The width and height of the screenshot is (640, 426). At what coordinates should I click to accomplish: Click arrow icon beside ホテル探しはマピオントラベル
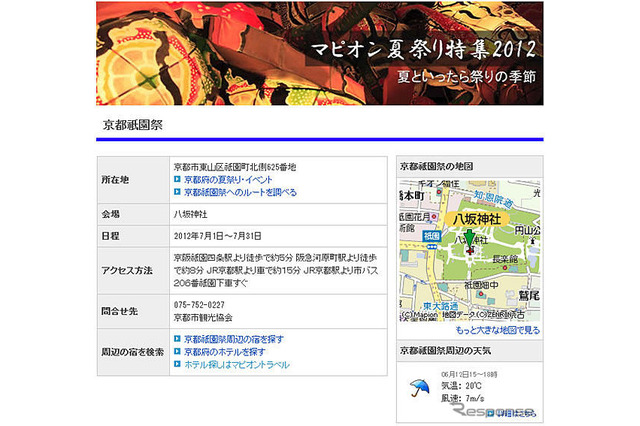(177, 366)
